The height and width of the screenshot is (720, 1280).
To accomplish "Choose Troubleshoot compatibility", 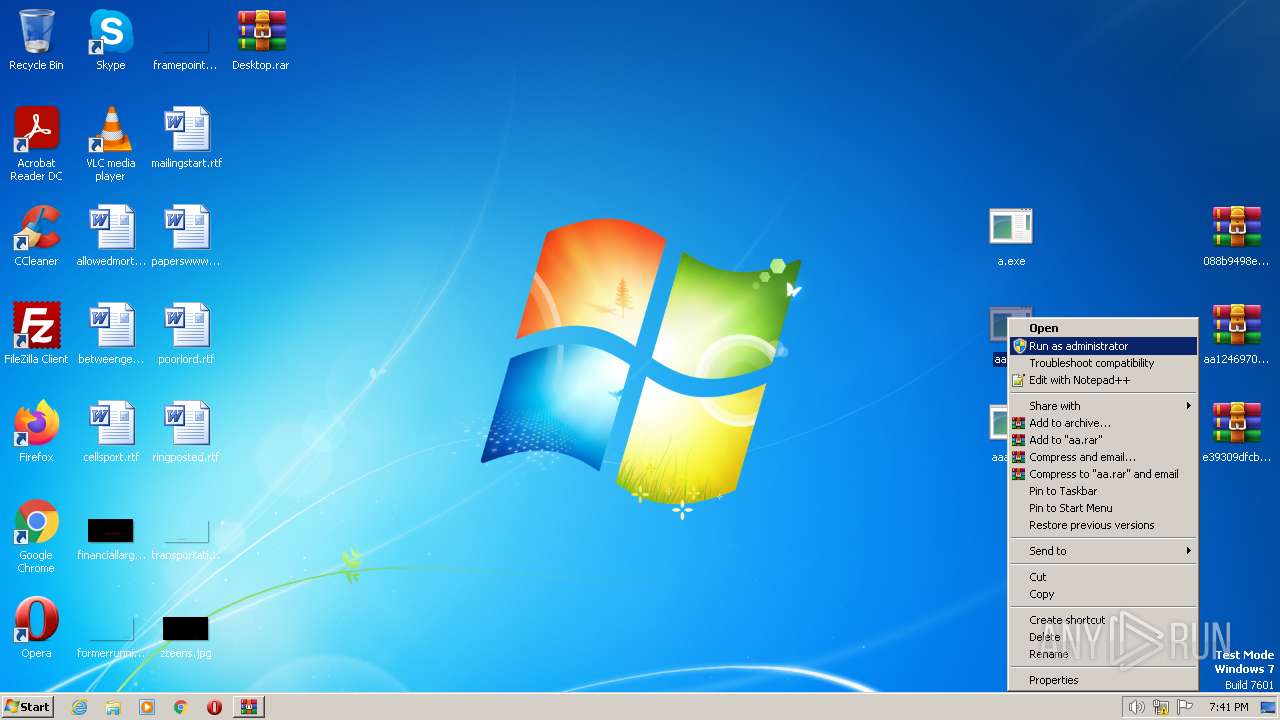I will pos(1102,363).
